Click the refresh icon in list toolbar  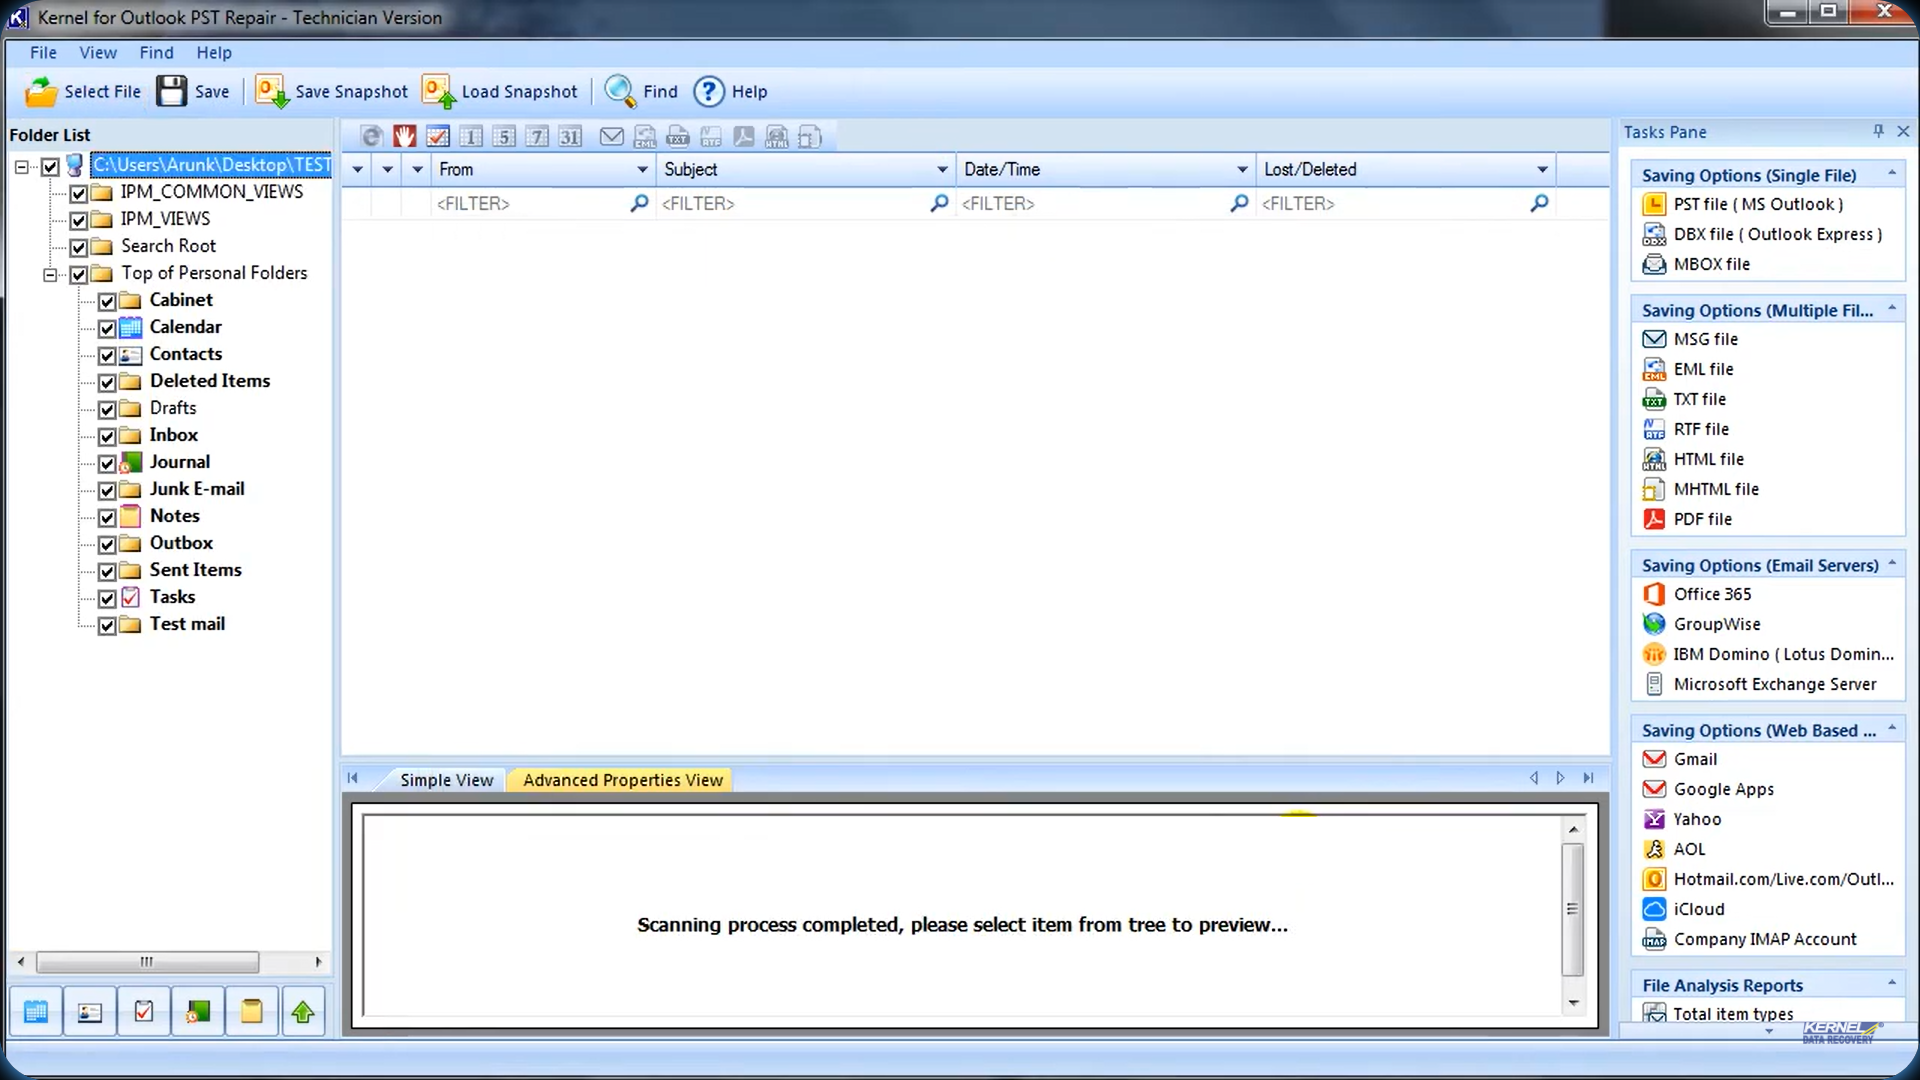click(x=372, y=137)
